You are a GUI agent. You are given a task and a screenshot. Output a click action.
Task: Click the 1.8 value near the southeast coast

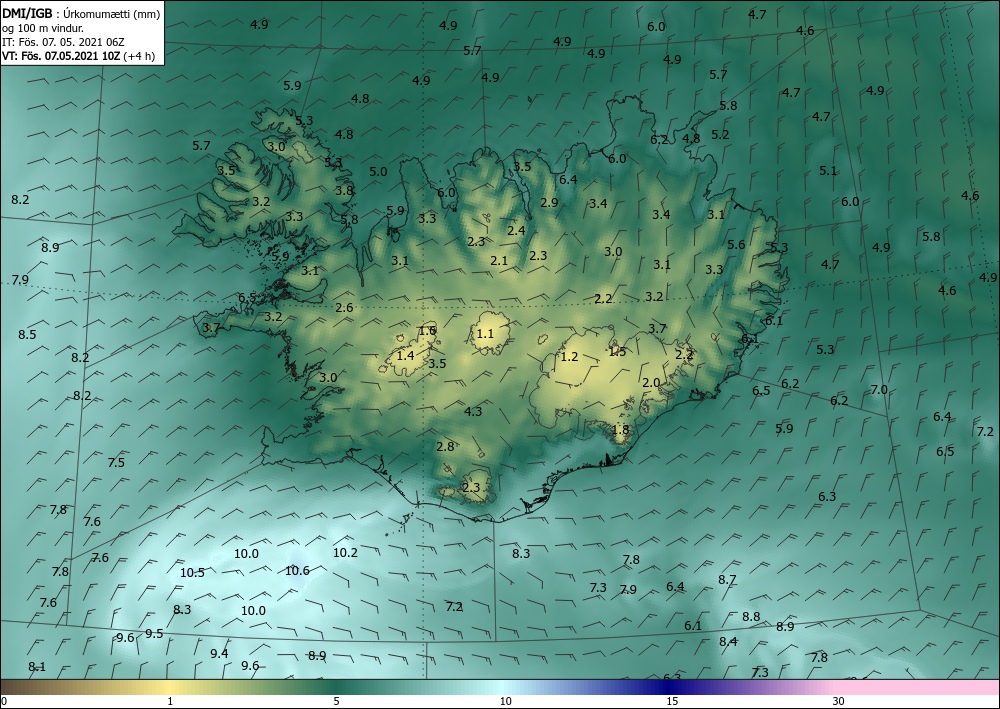(621, 430)
